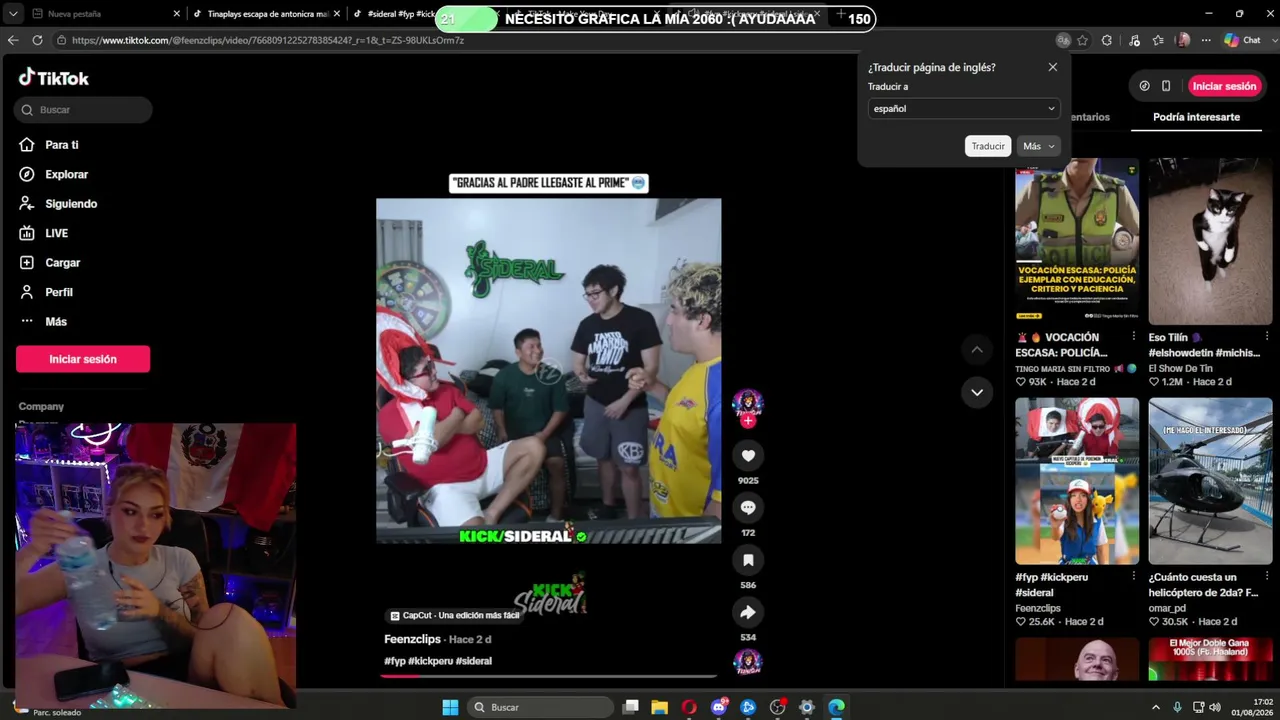Open the TikTok home logo
Screen dimensions: 1280x720
click(54, 78)
